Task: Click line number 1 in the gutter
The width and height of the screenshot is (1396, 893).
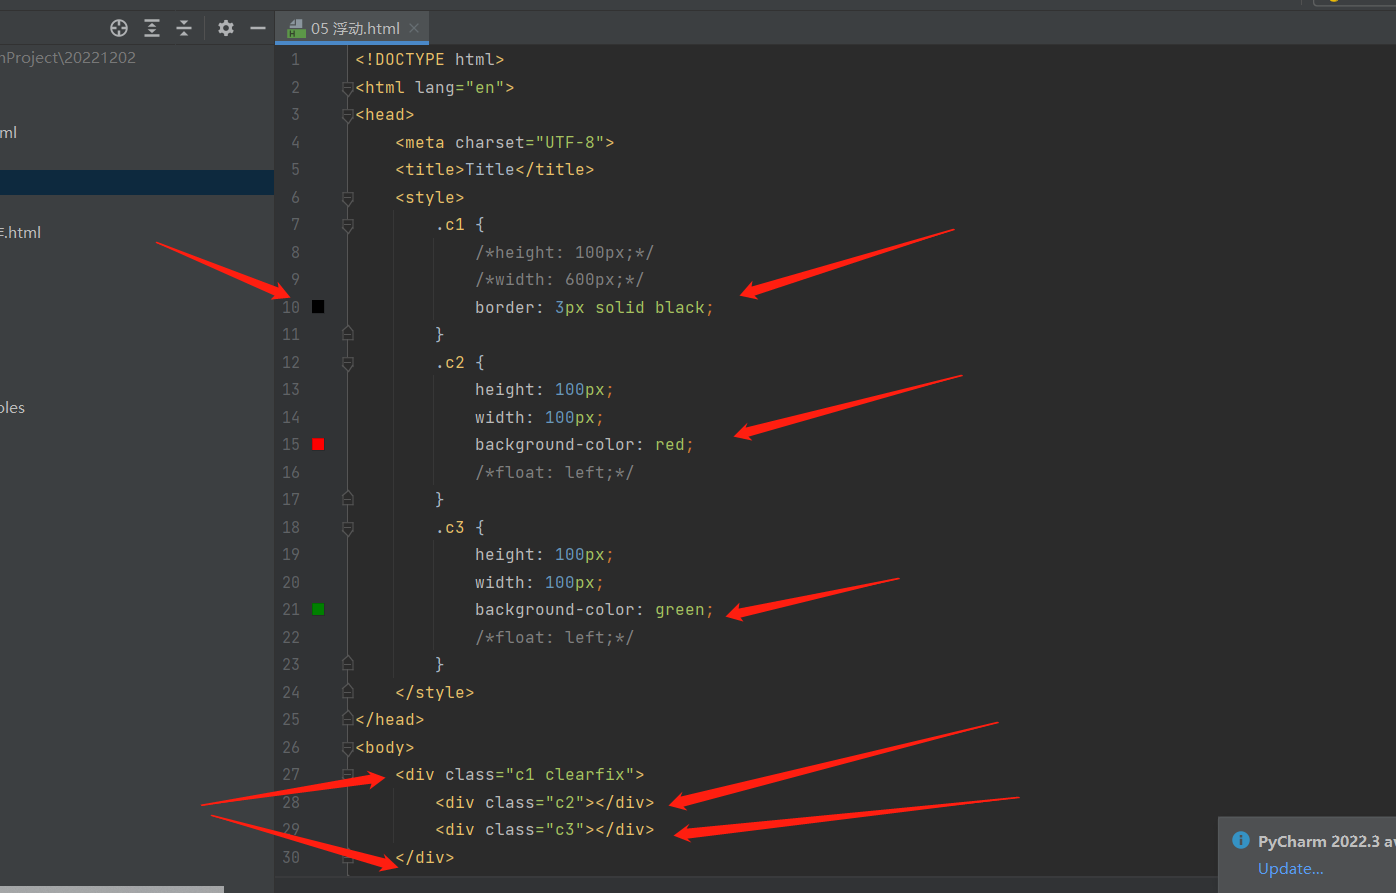Action: (295, 60)
